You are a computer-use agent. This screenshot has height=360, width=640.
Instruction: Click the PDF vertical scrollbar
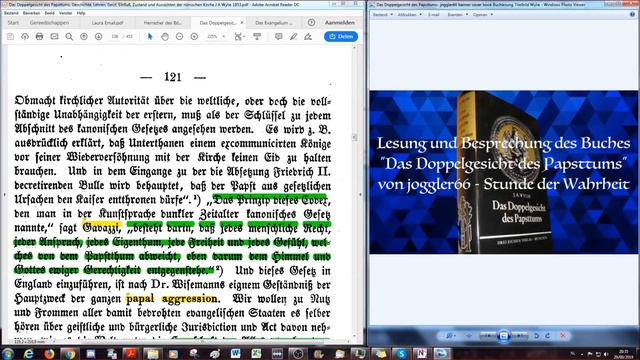[354, 192]
